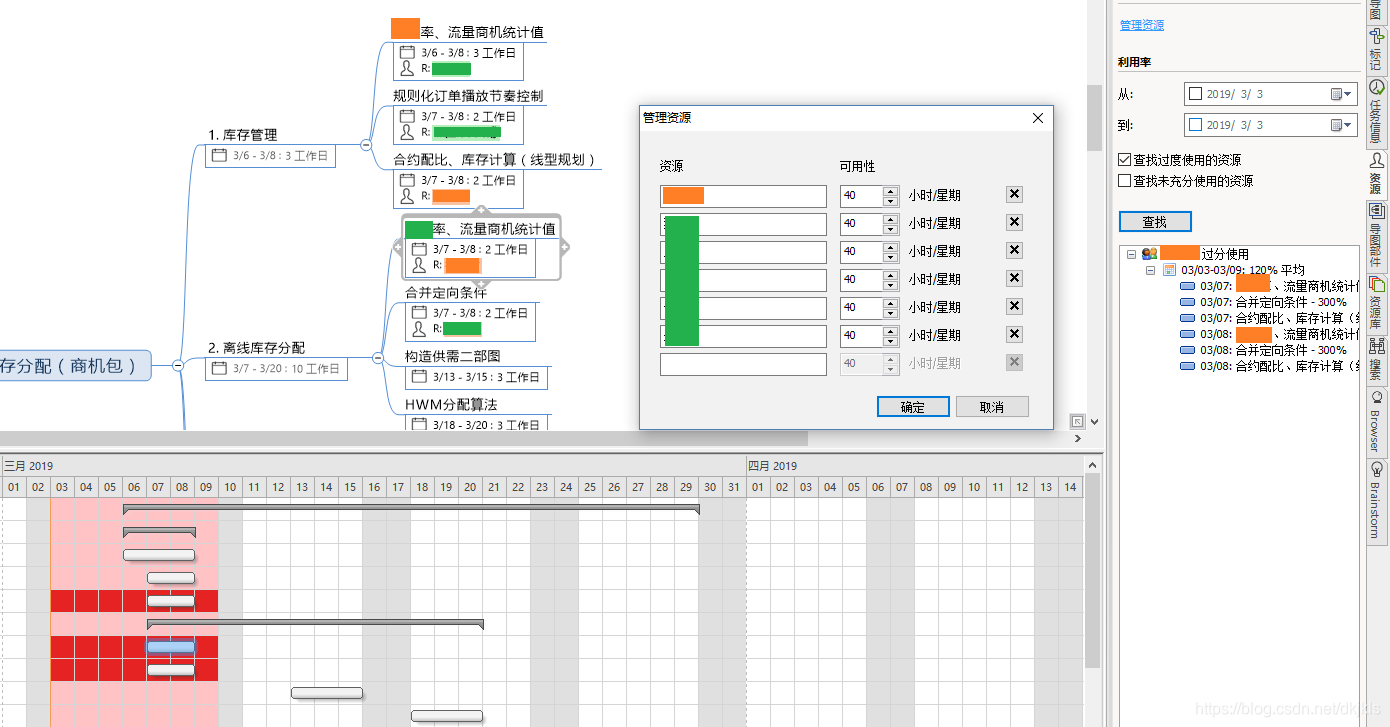Select the topic HWM分配算法
The width and height of the screenshot is (1390, 727).
(451, 404)
